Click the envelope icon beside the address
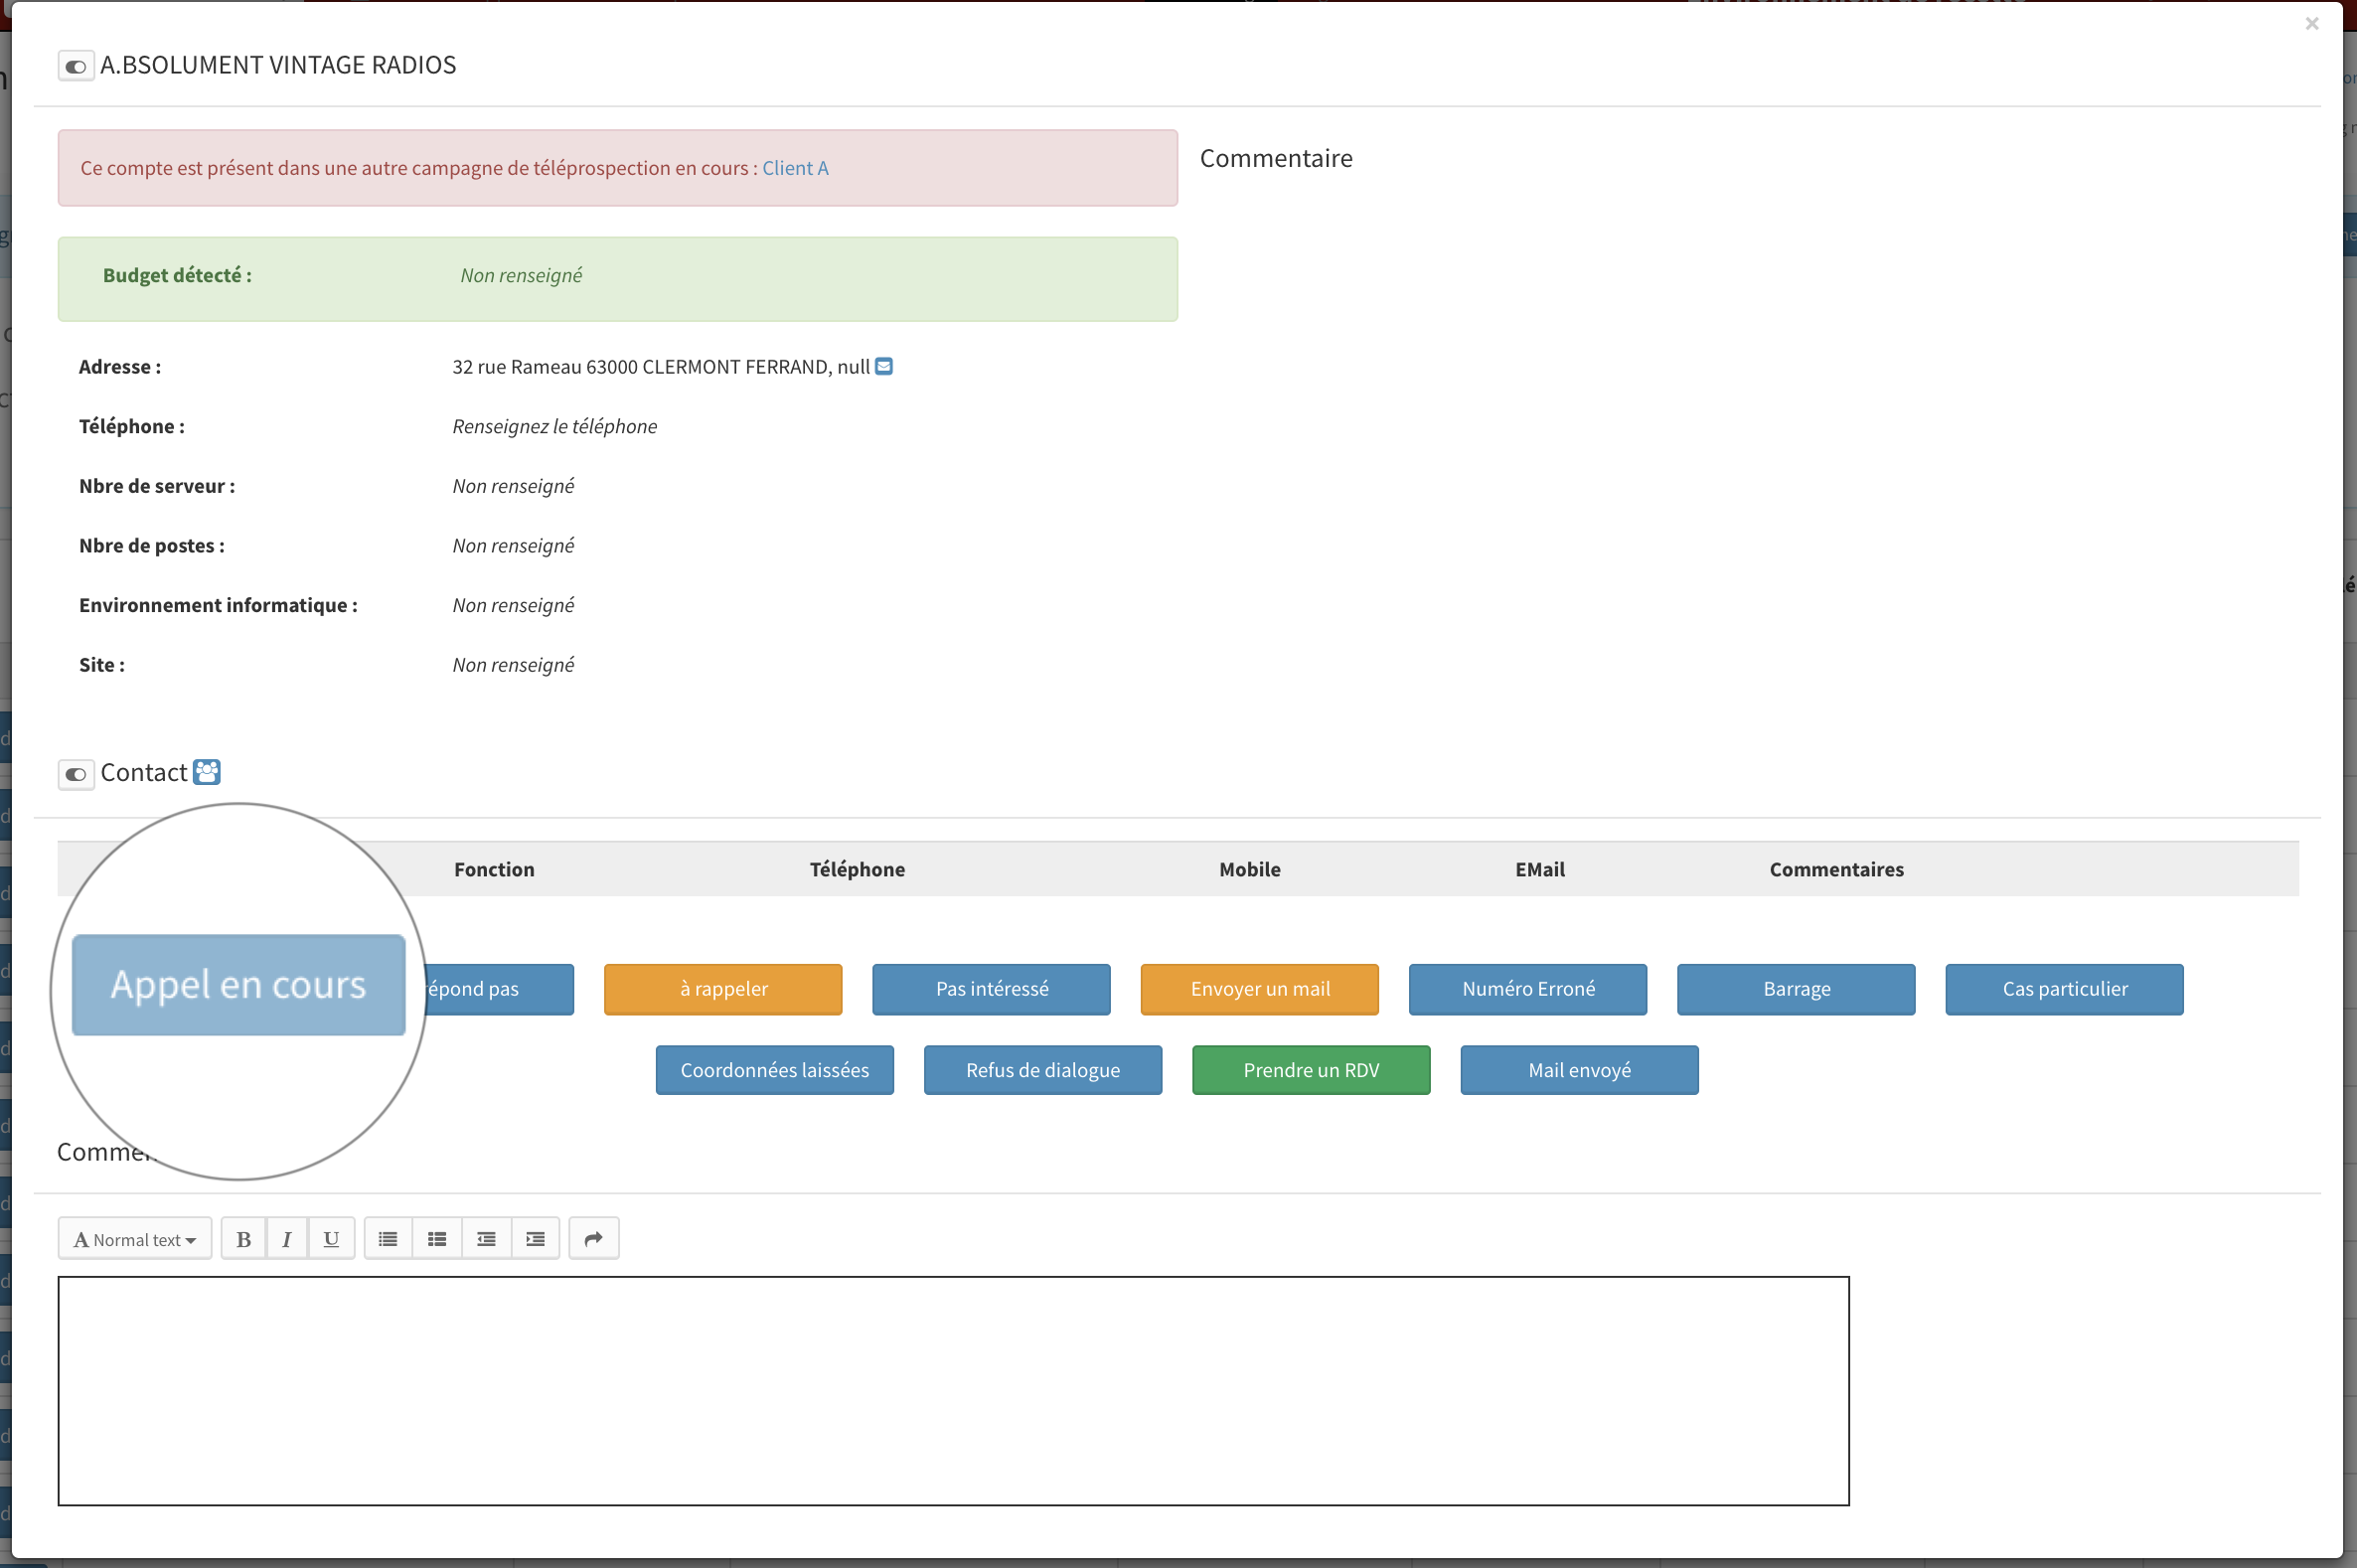Image resolution: width=2357 pixels, height=1568 pixels. pos(884,366)
